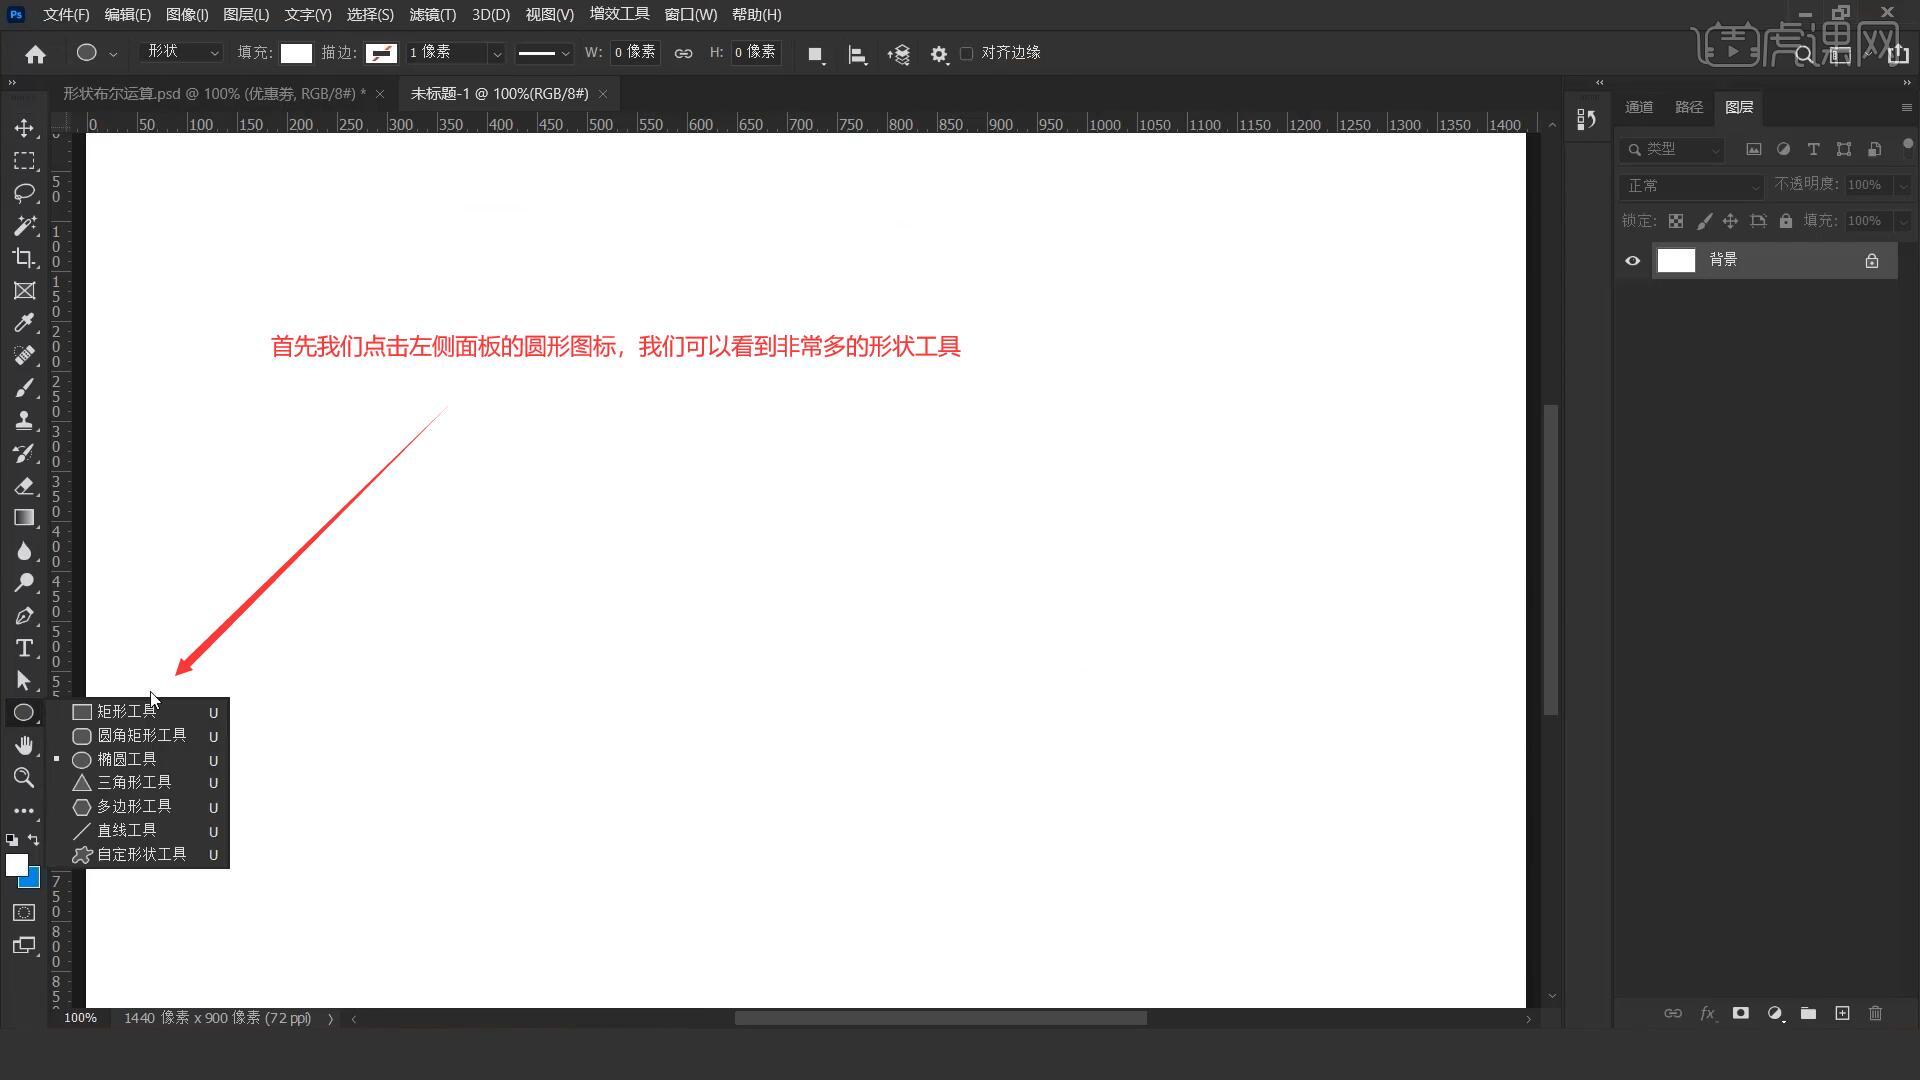This screenshot has height=1080, width=1920.
Task: Click the stroke color swatch
Action: [x=381, y=53]
